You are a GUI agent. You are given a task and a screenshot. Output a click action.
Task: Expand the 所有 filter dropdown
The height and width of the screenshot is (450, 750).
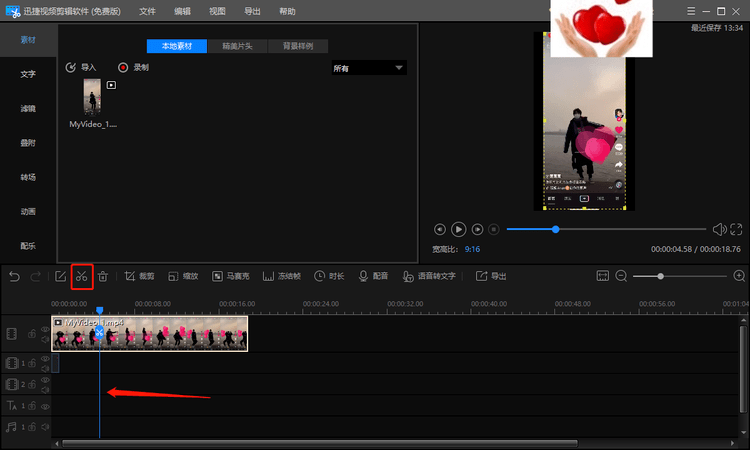point(369,68)
